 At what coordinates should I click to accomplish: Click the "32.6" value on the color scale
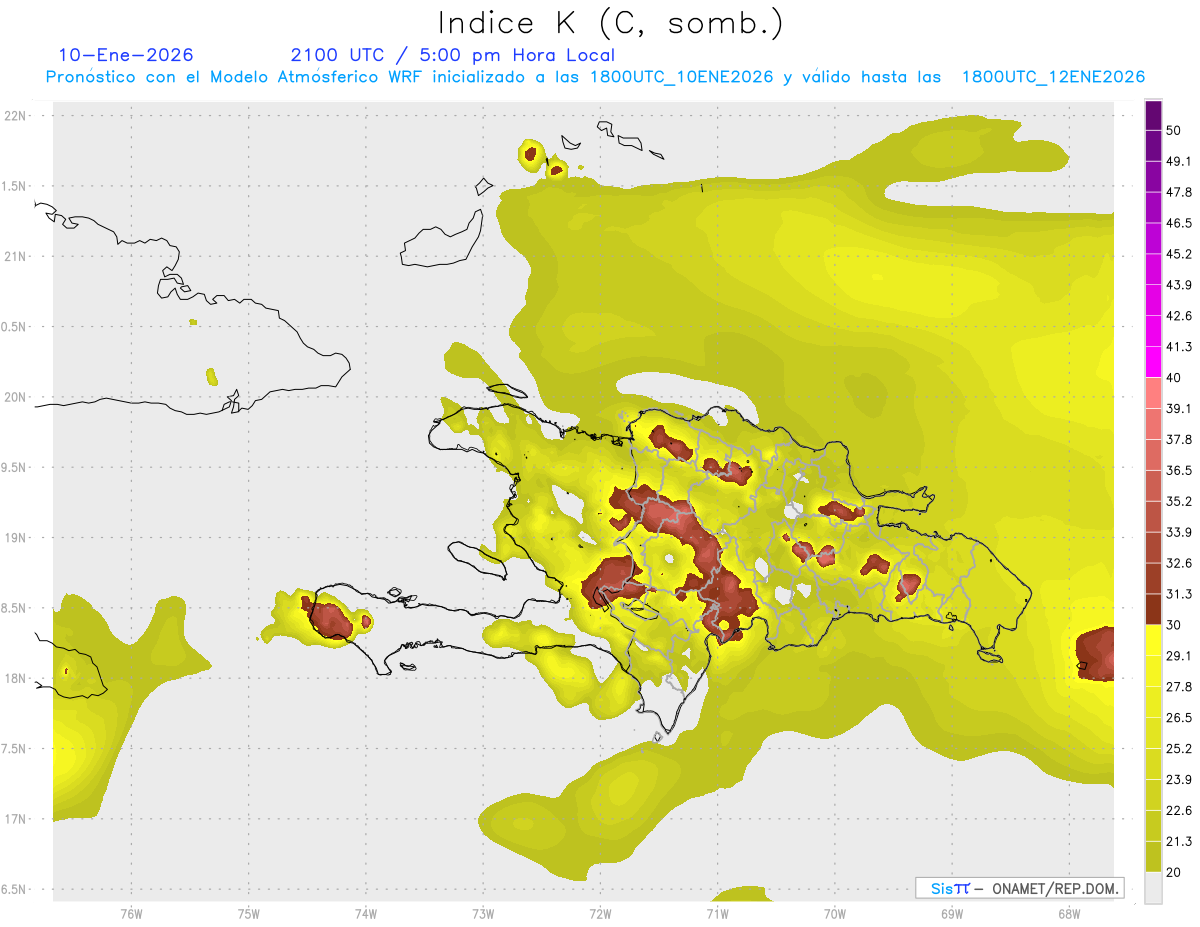point(1179,563)
